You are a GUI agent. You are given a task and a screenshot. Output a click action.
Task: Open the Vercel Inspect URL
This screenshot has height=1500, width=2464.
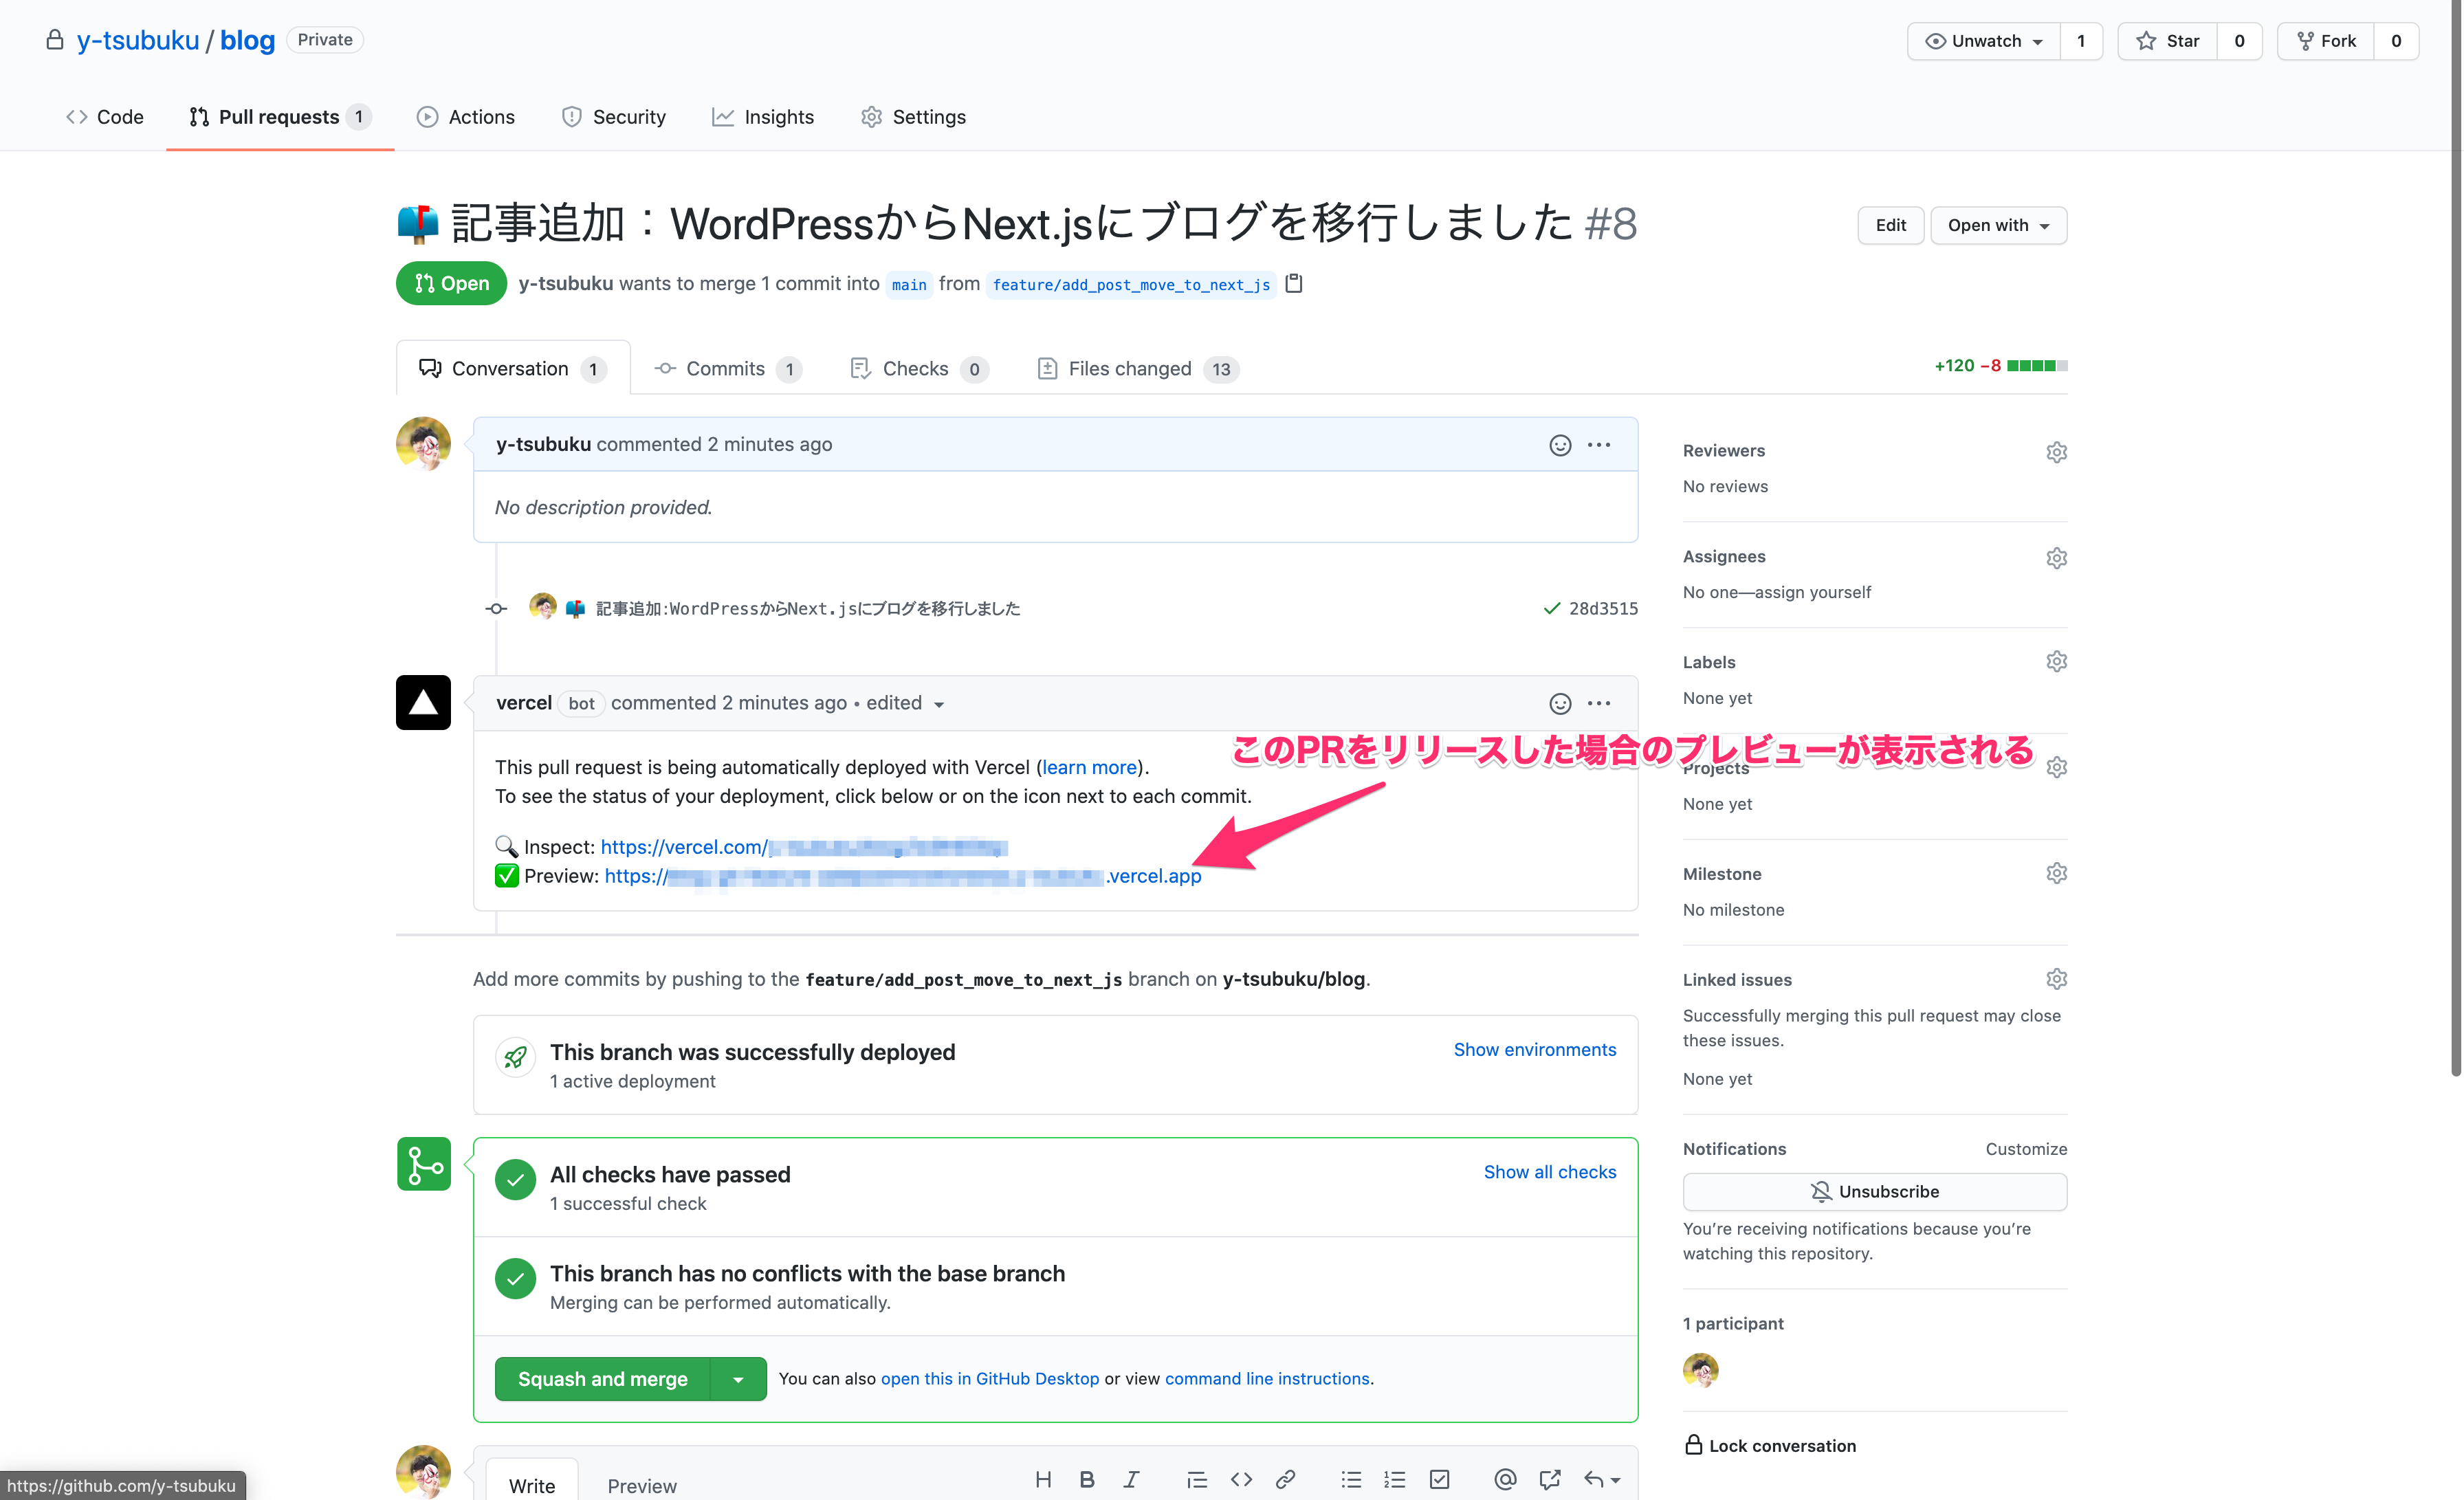[x=804, y=847]
